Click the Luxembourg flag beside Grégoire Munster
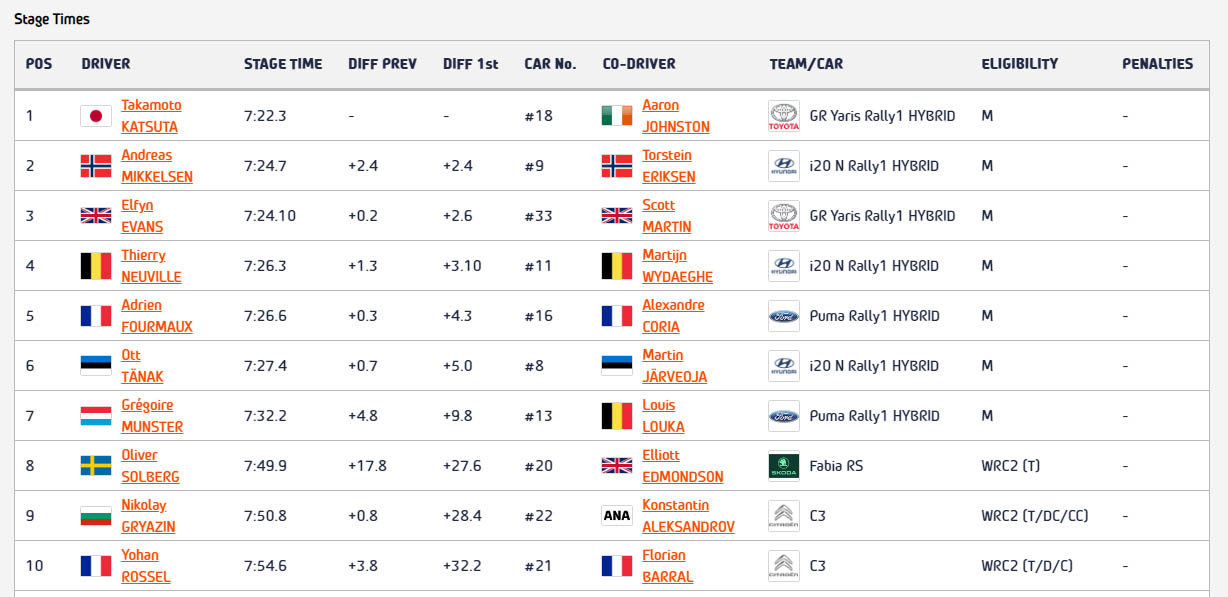The height and width of the screenshot is (597, 1228). pos(96,416)
